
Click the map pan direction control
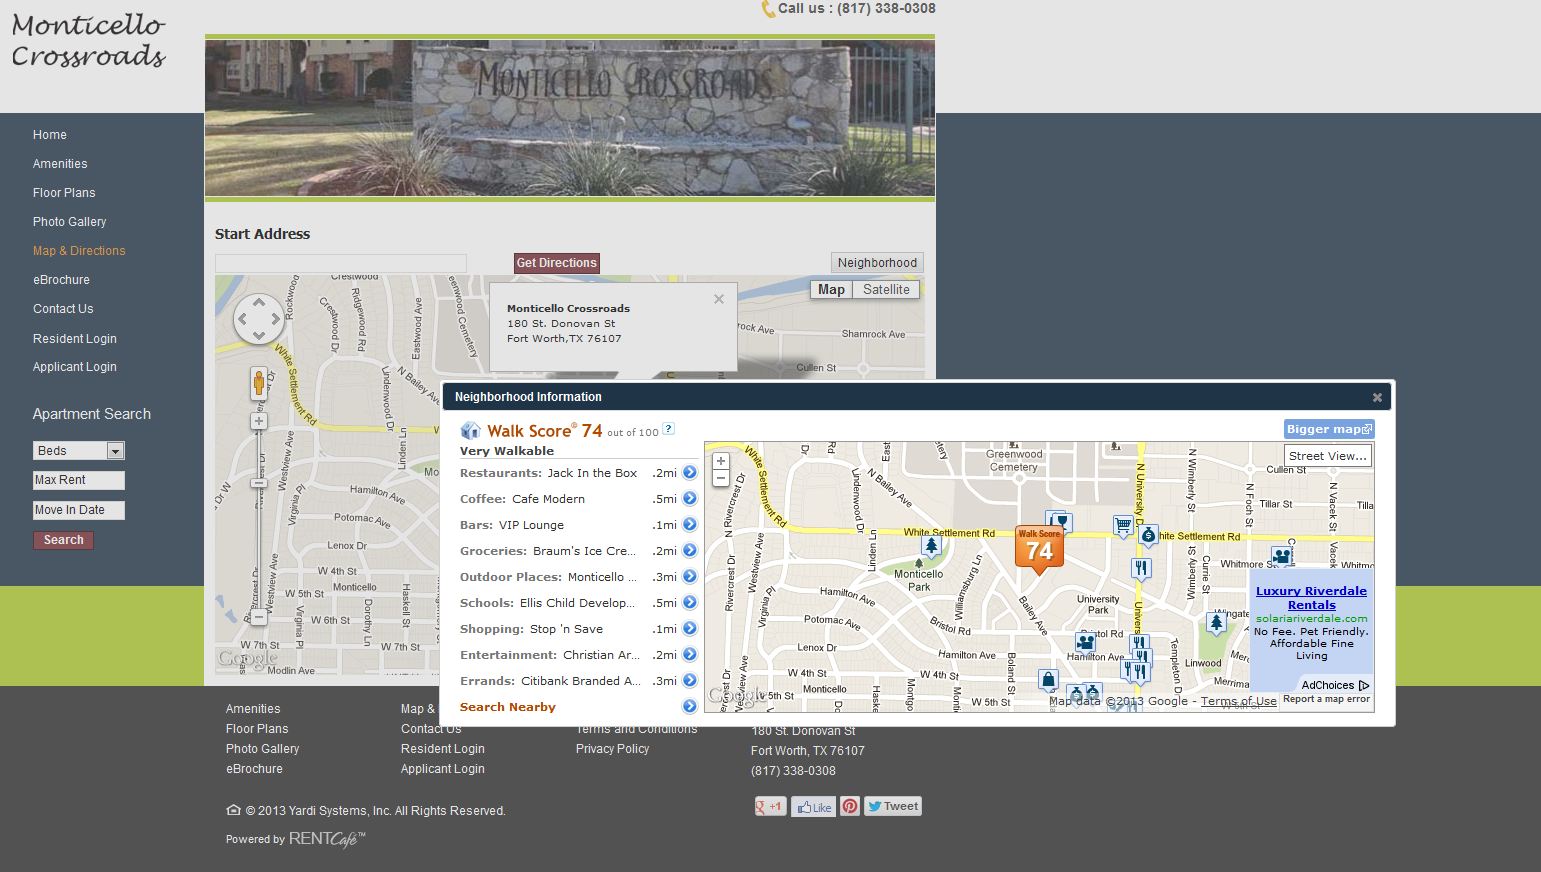[259, 320]
